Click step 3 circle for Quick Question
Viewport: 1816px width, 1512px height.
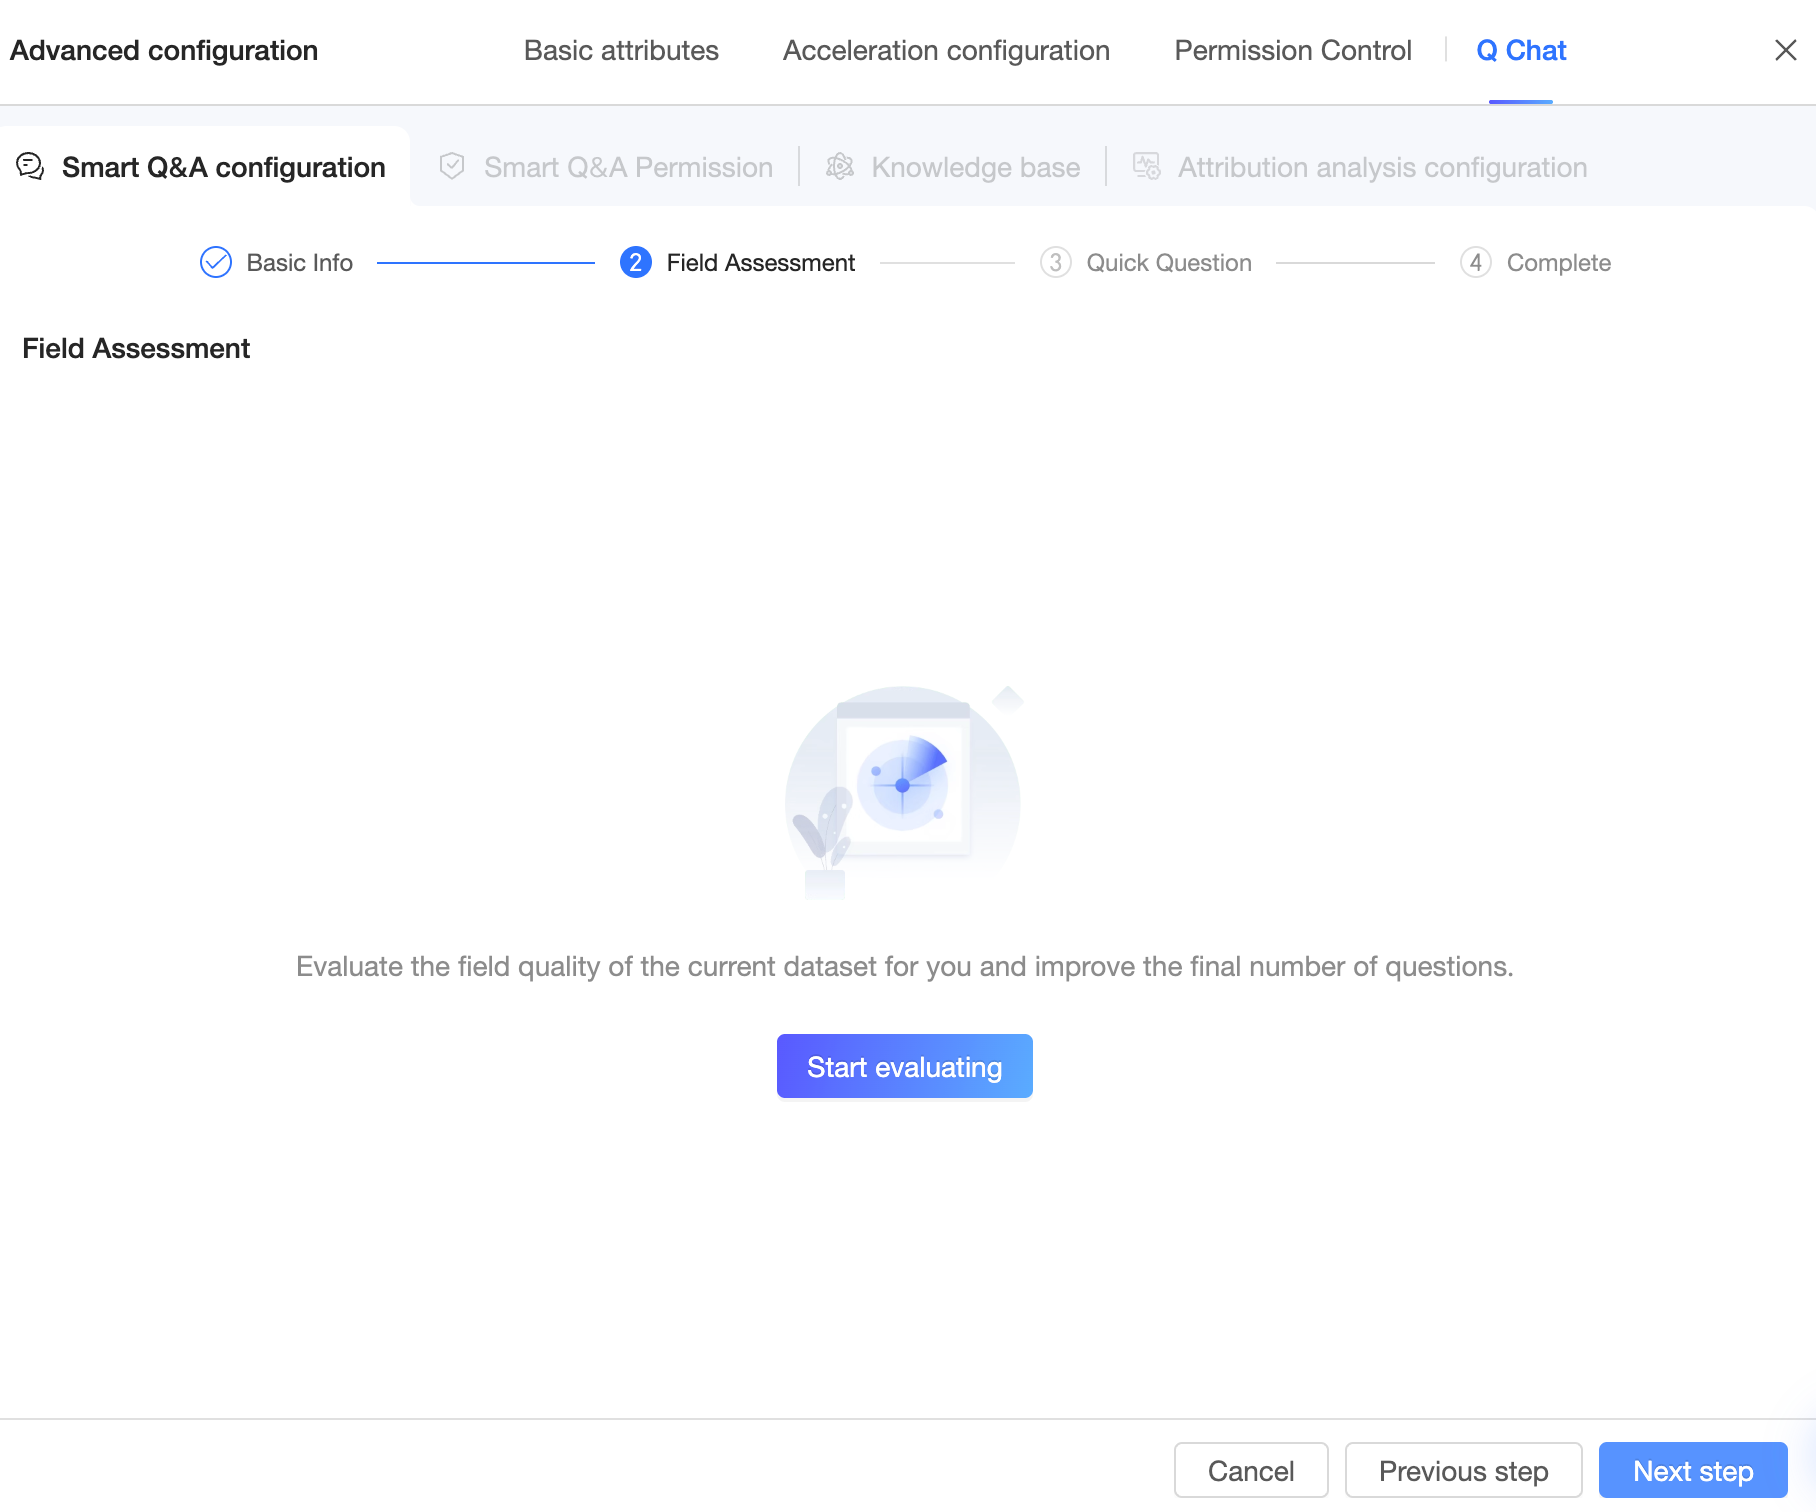(1056, 262)
